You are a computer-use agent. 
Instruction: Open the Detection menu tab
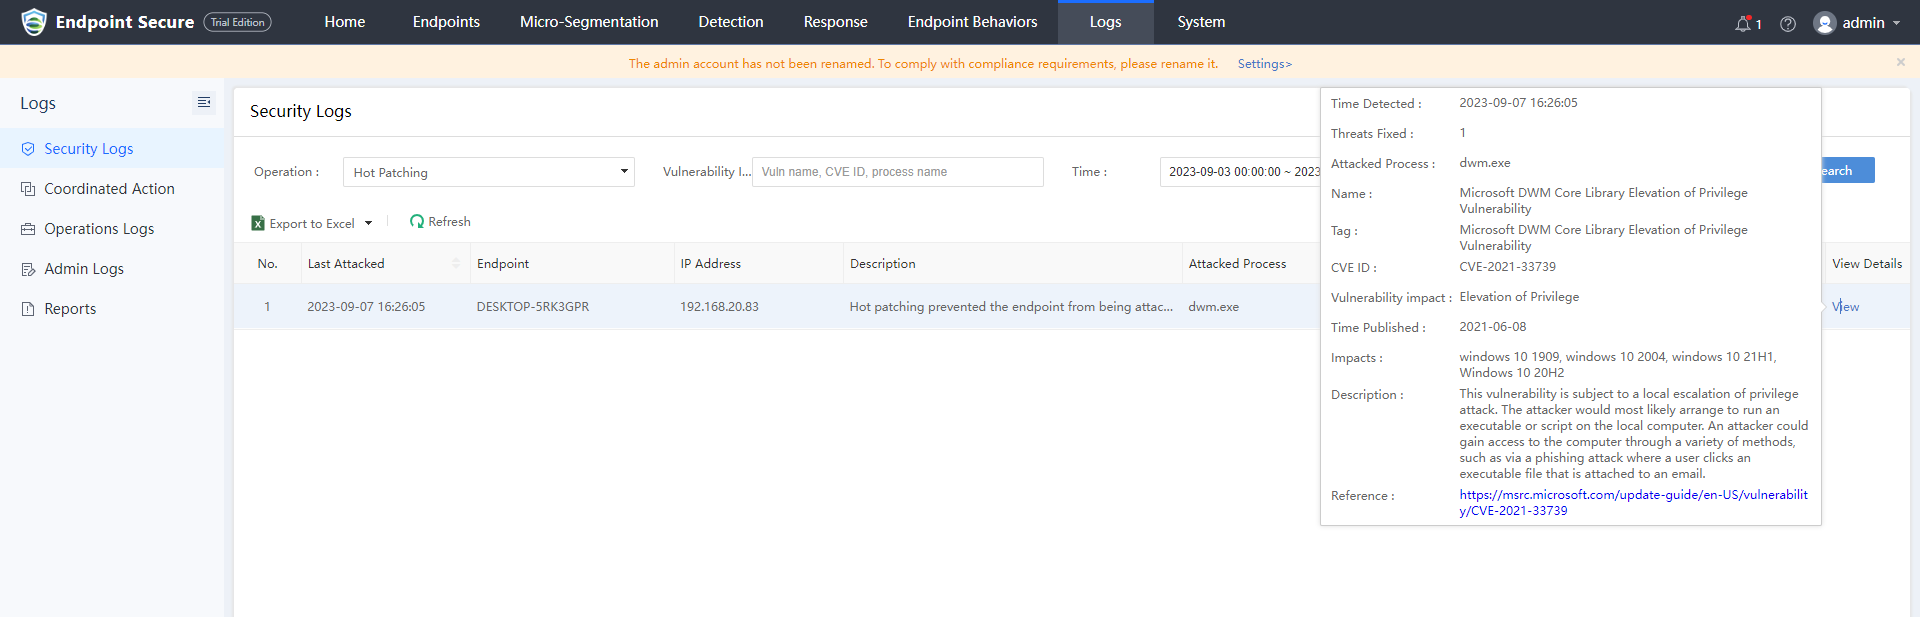coord(730,22)
